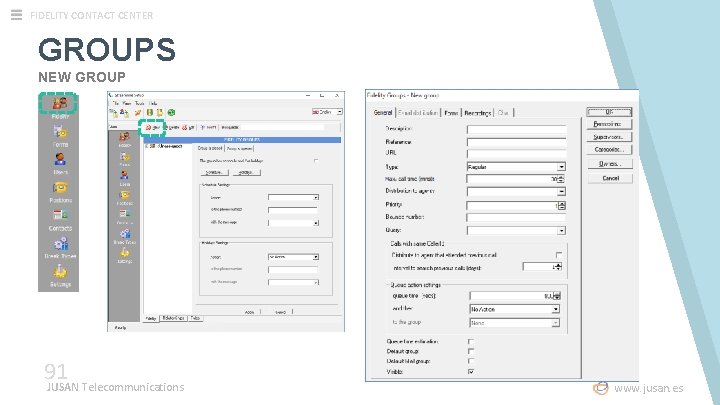The image size is (720, 405).
Task: Open the Query dropdown
Action: pos(516,231)
